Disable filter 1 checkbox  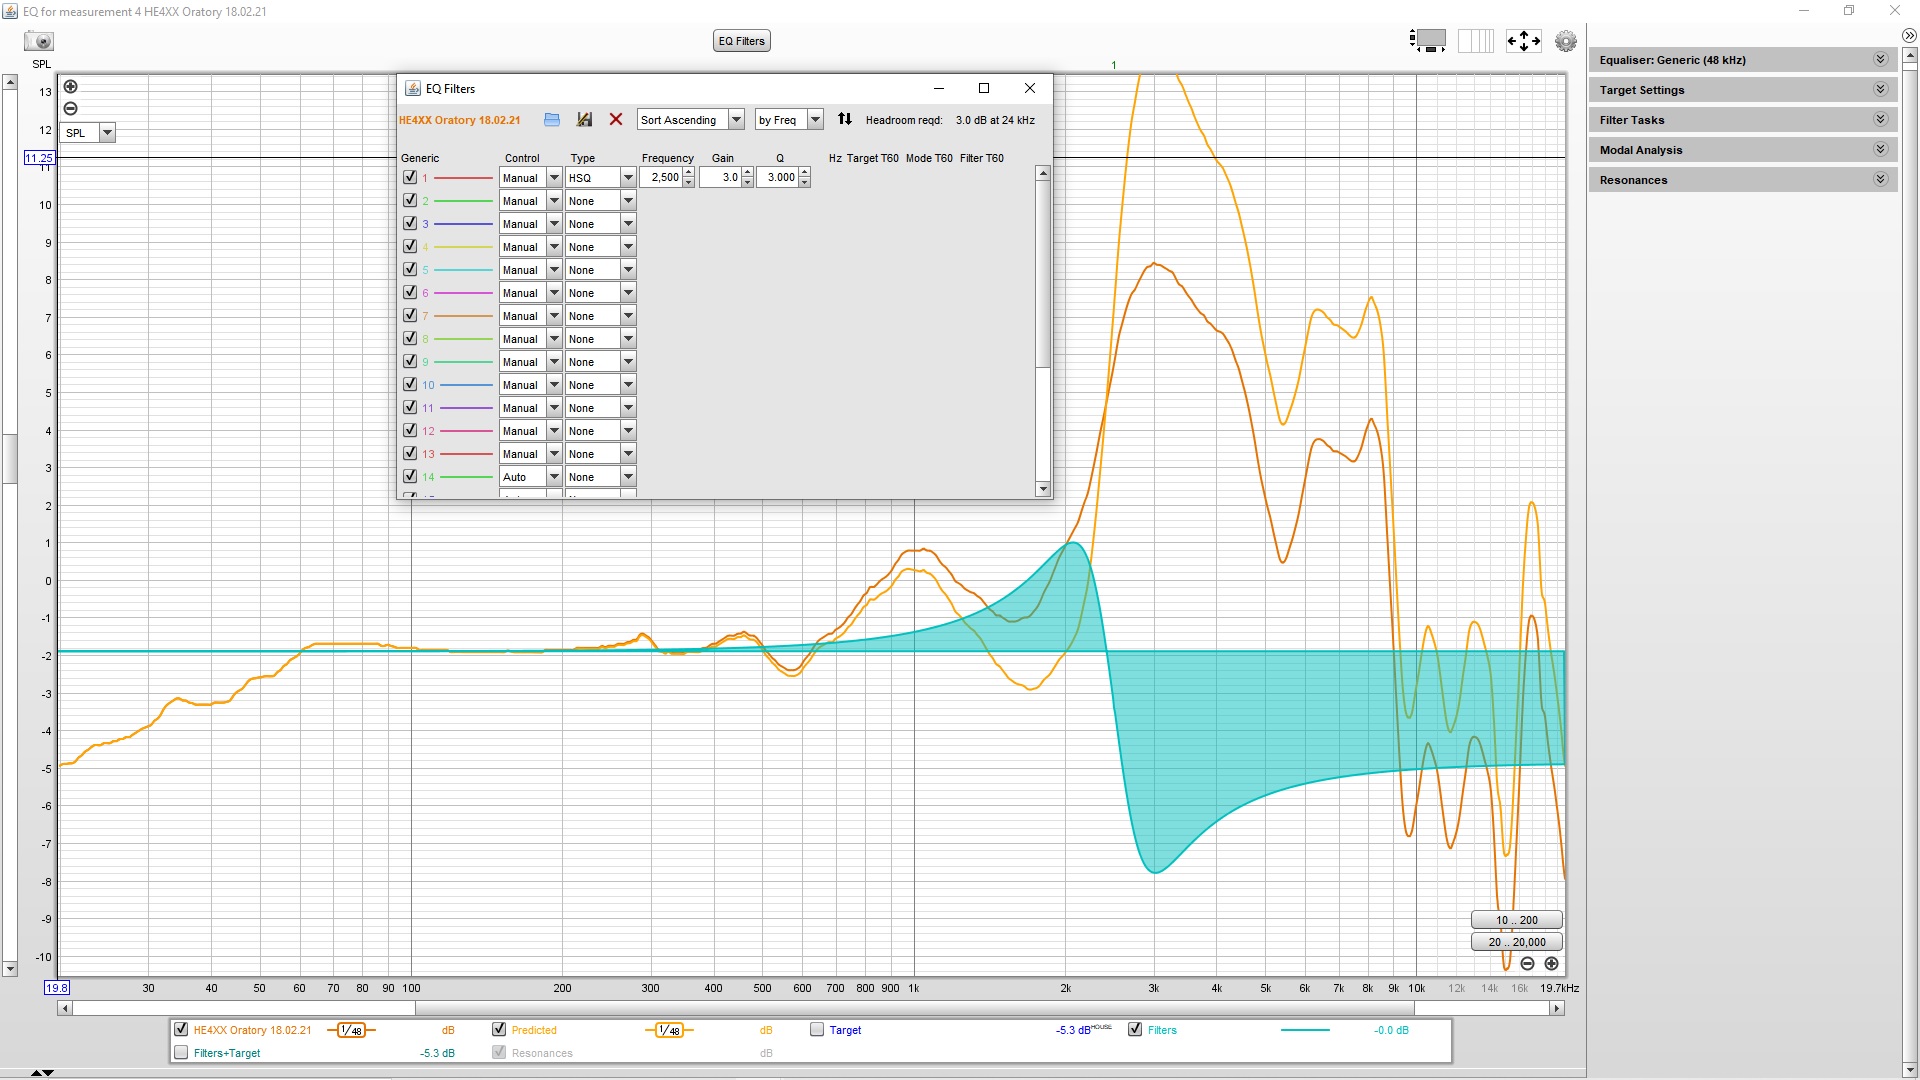coord(410,177)
